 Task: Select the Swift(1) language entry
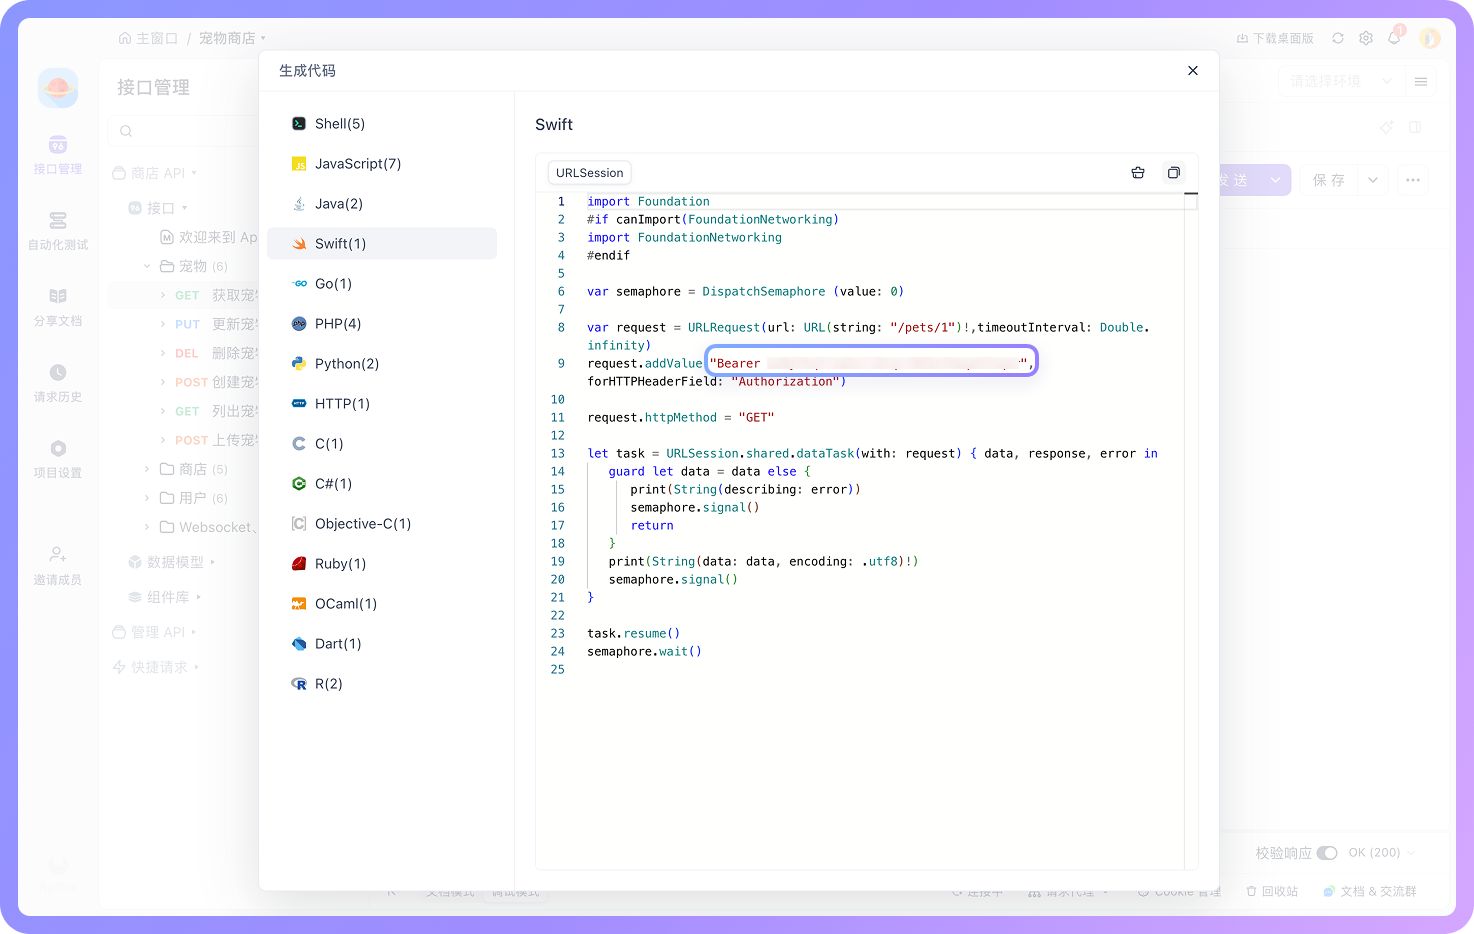[382, 244]
